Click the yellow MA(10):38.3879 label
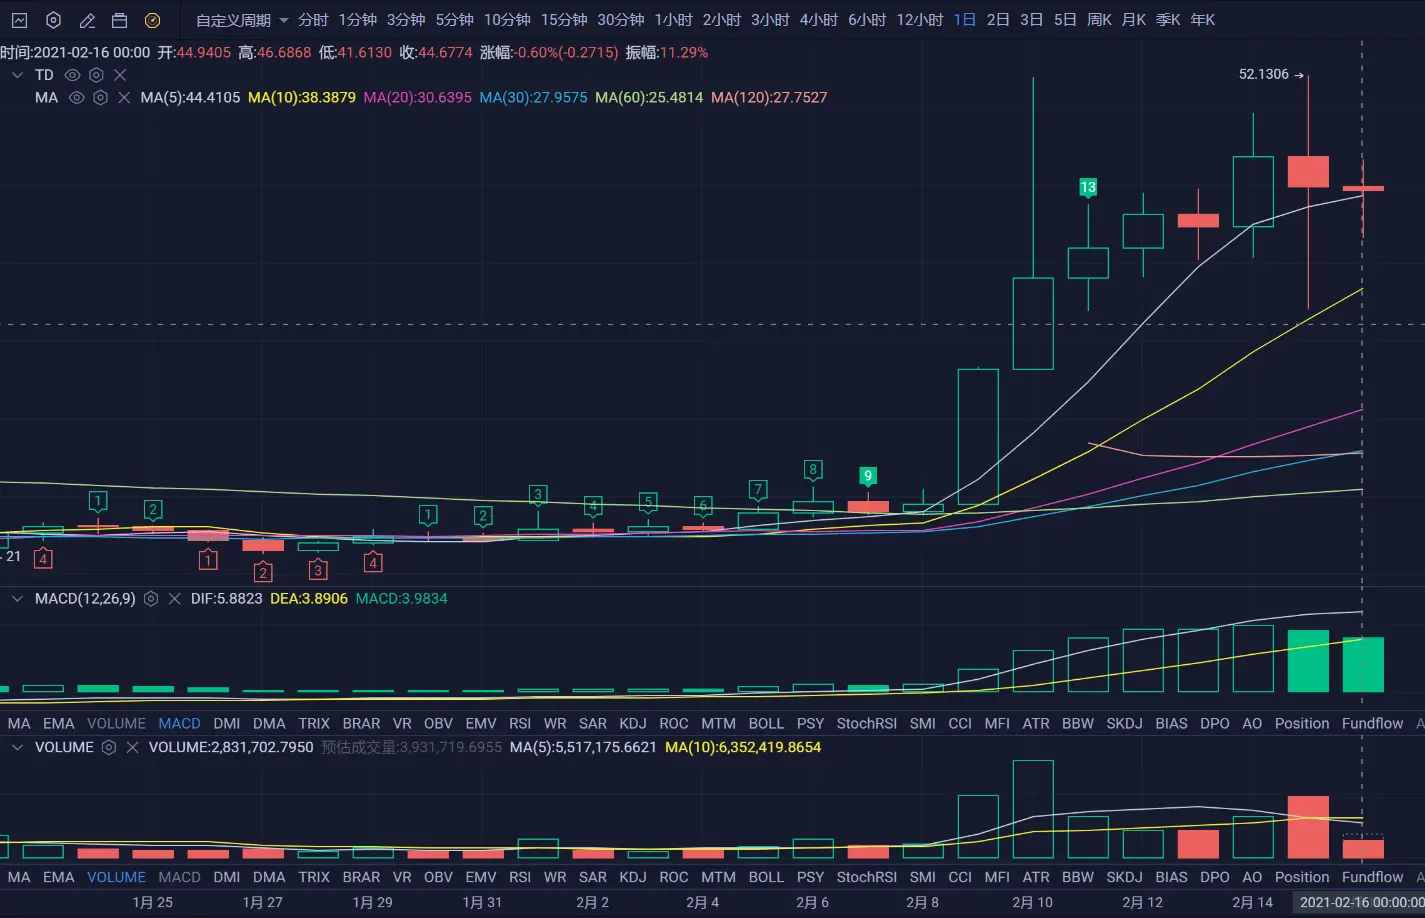 tap(301, 97)
